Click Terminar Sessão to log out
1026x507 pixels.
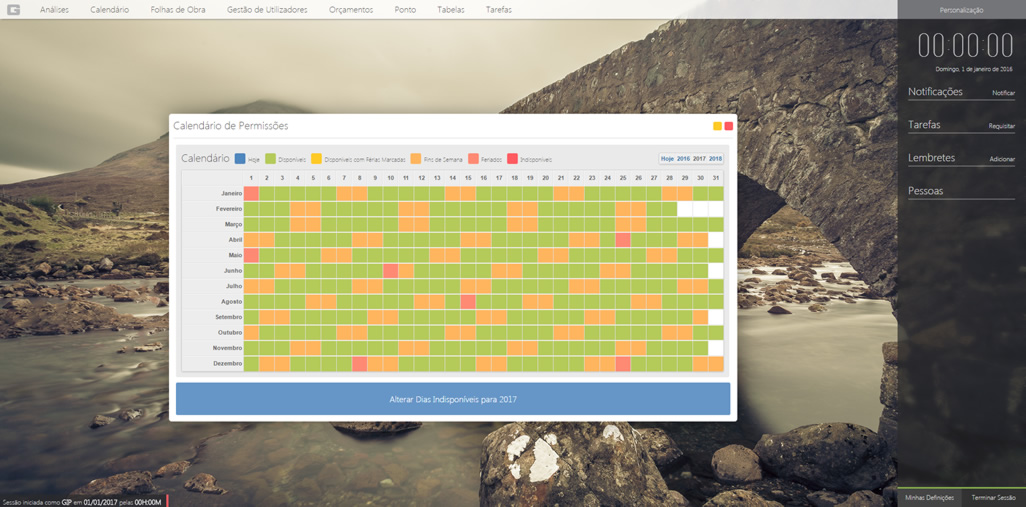(993, 498)
